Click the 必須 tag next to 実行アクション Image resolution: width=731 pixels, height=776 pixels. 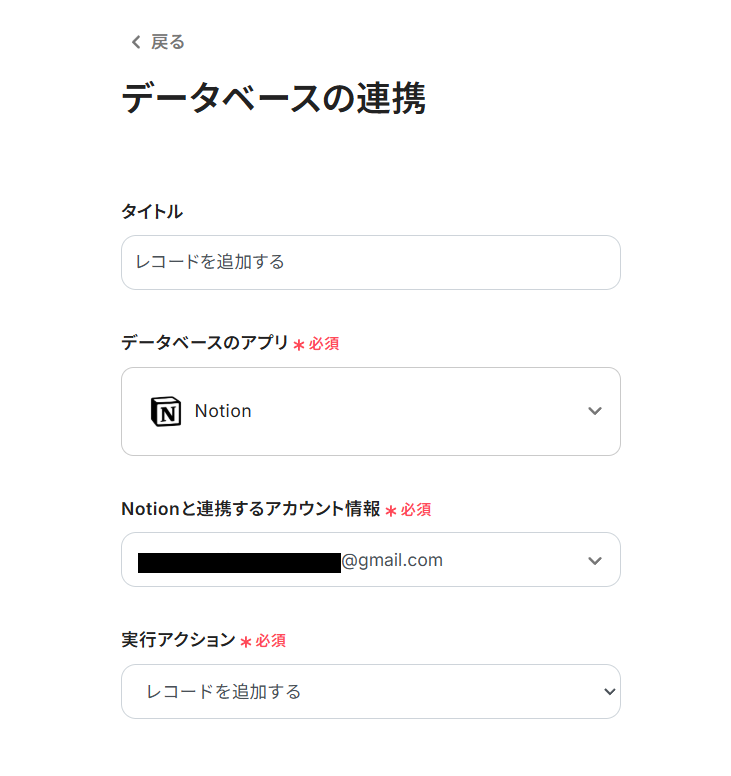point(271,641)
